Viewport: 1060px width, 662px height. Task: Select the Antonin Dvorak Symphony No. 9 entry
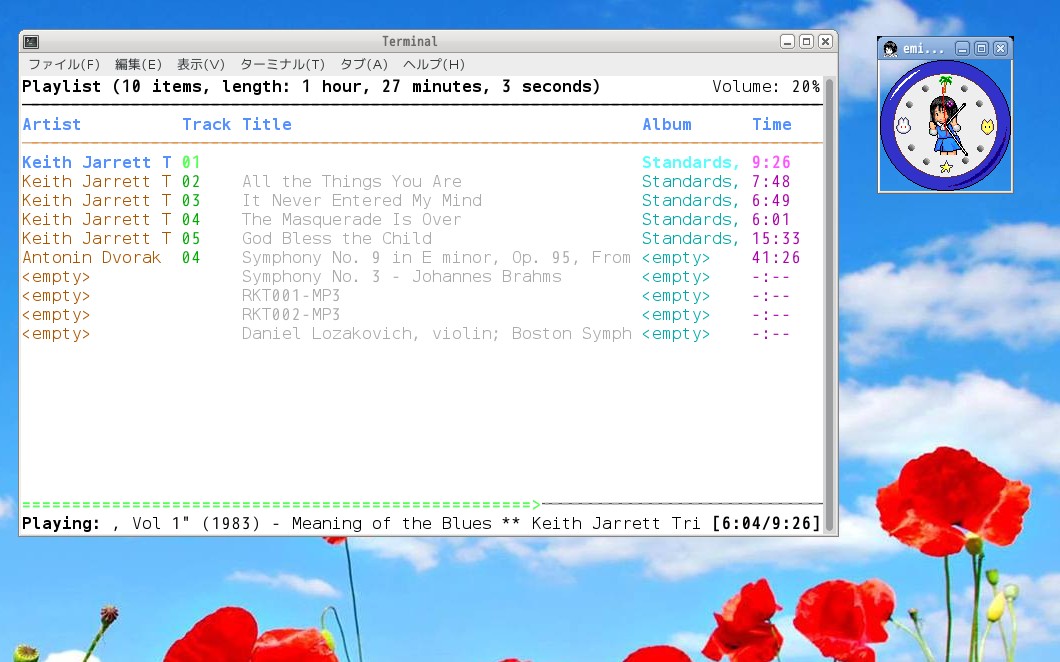pos(435,258)
